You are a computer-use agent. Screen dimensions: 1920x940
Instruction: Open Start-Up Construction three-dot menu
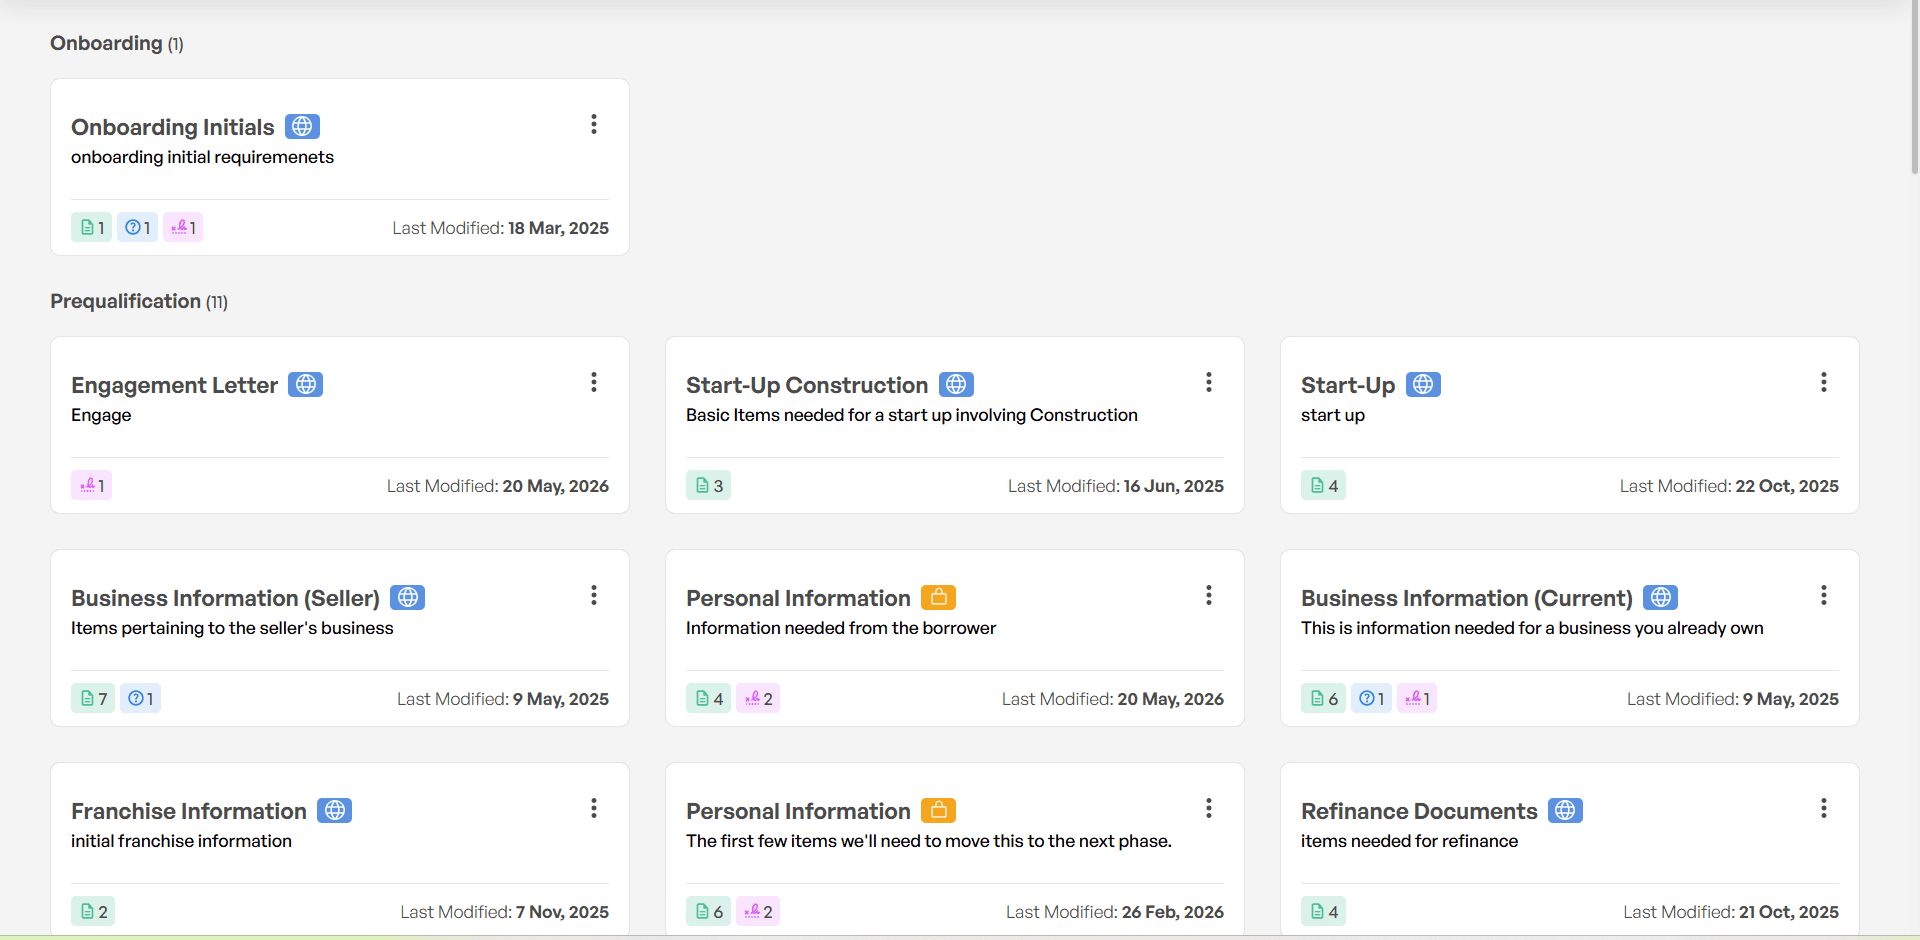pyautogui.click(x=1209, y=382)
